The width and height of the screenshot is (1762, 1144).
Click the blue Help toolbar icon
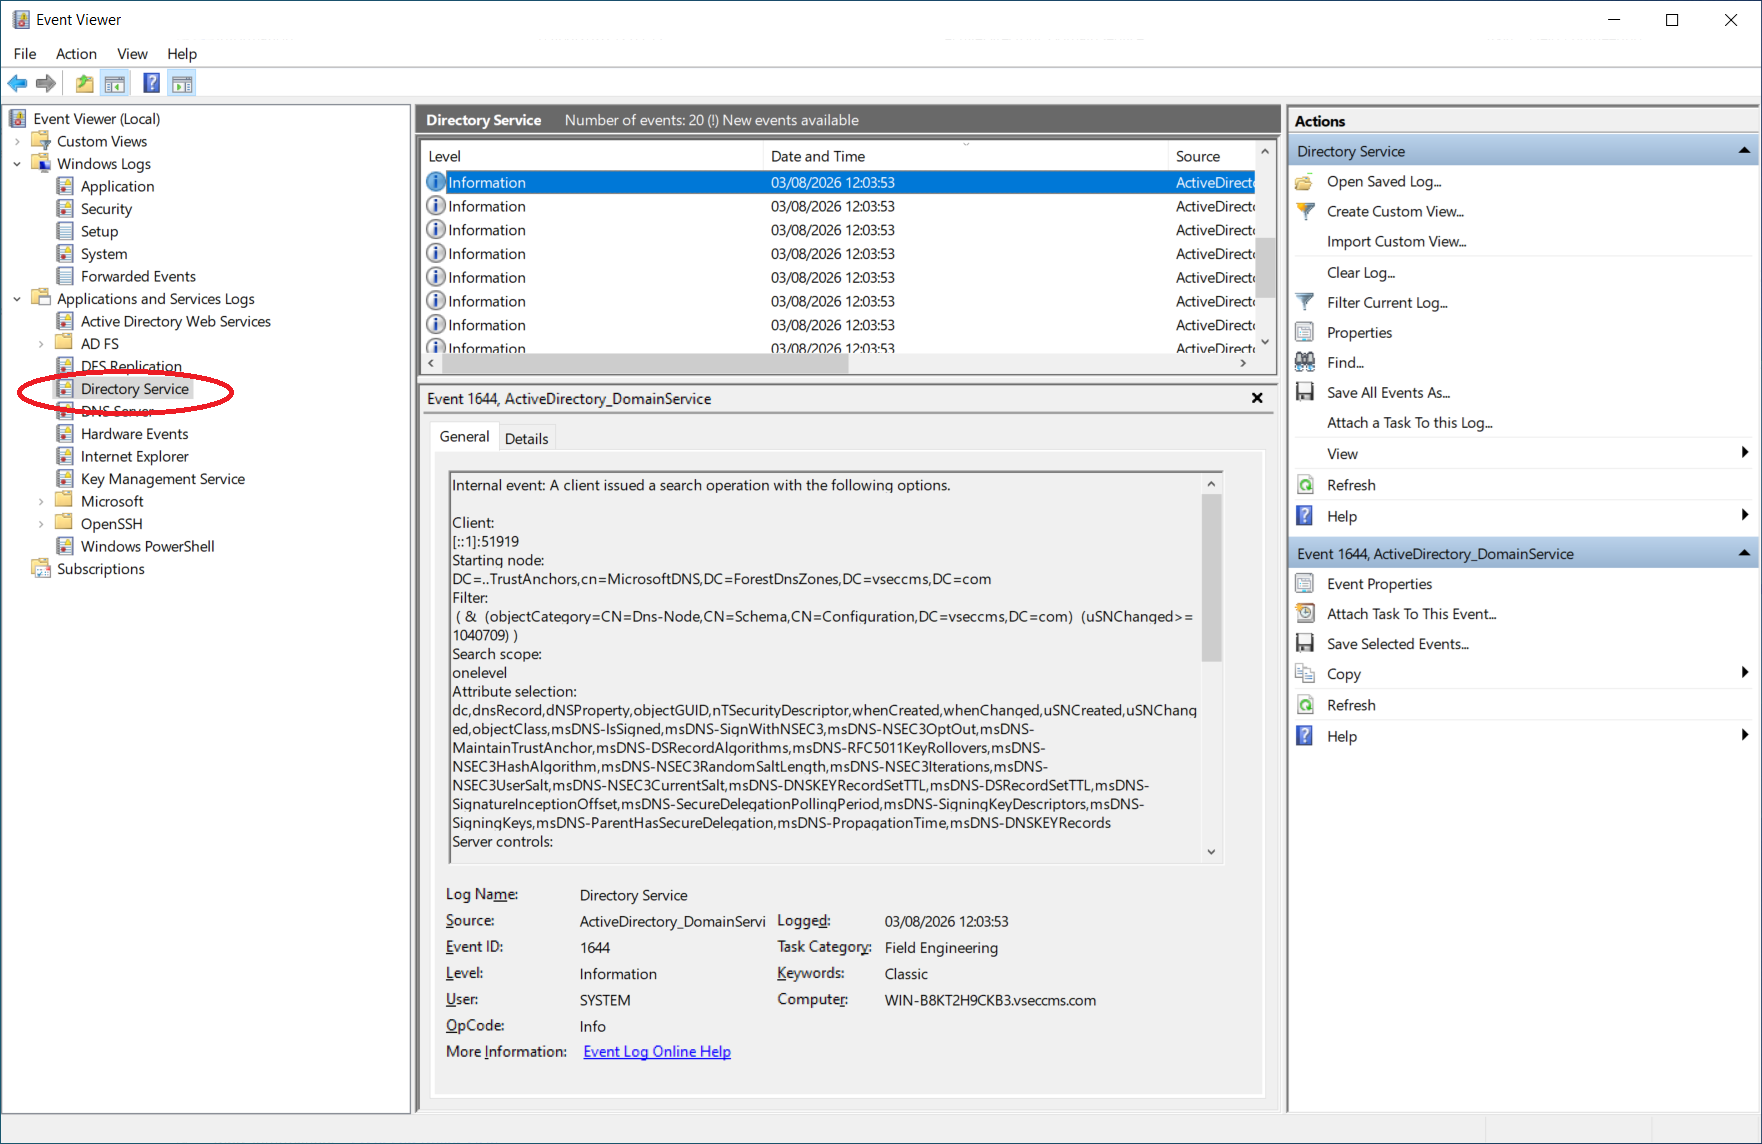(x=151, y=84)
